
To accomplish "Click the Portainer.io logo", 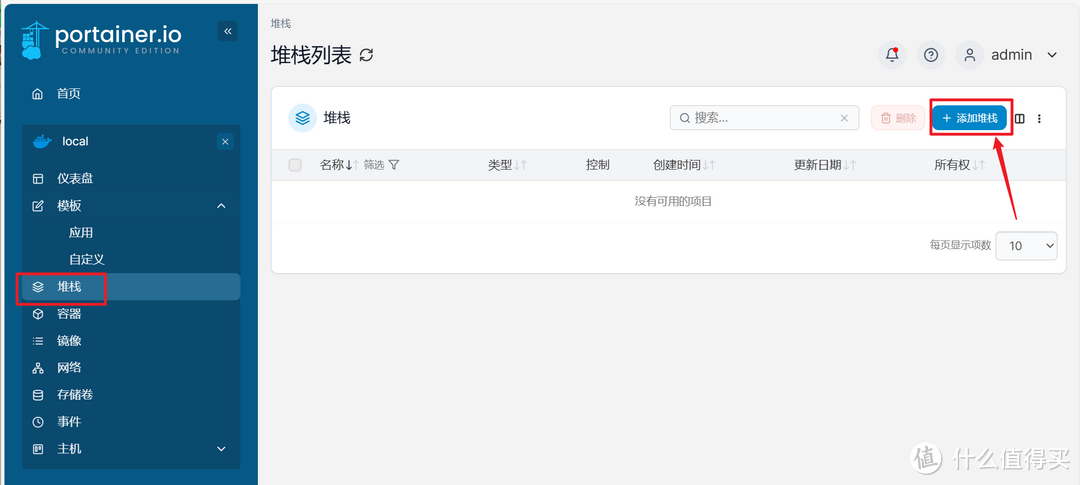I will (101, 39).
